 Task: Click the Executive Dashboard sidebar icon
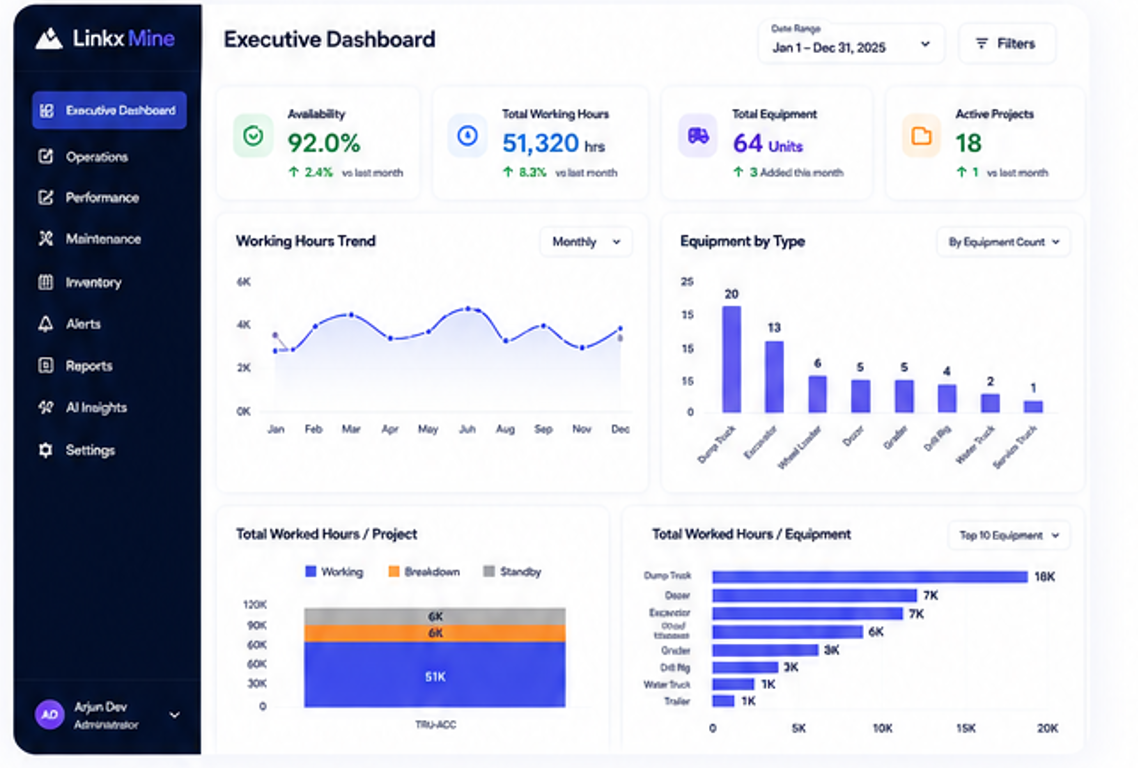pos(46,110)
